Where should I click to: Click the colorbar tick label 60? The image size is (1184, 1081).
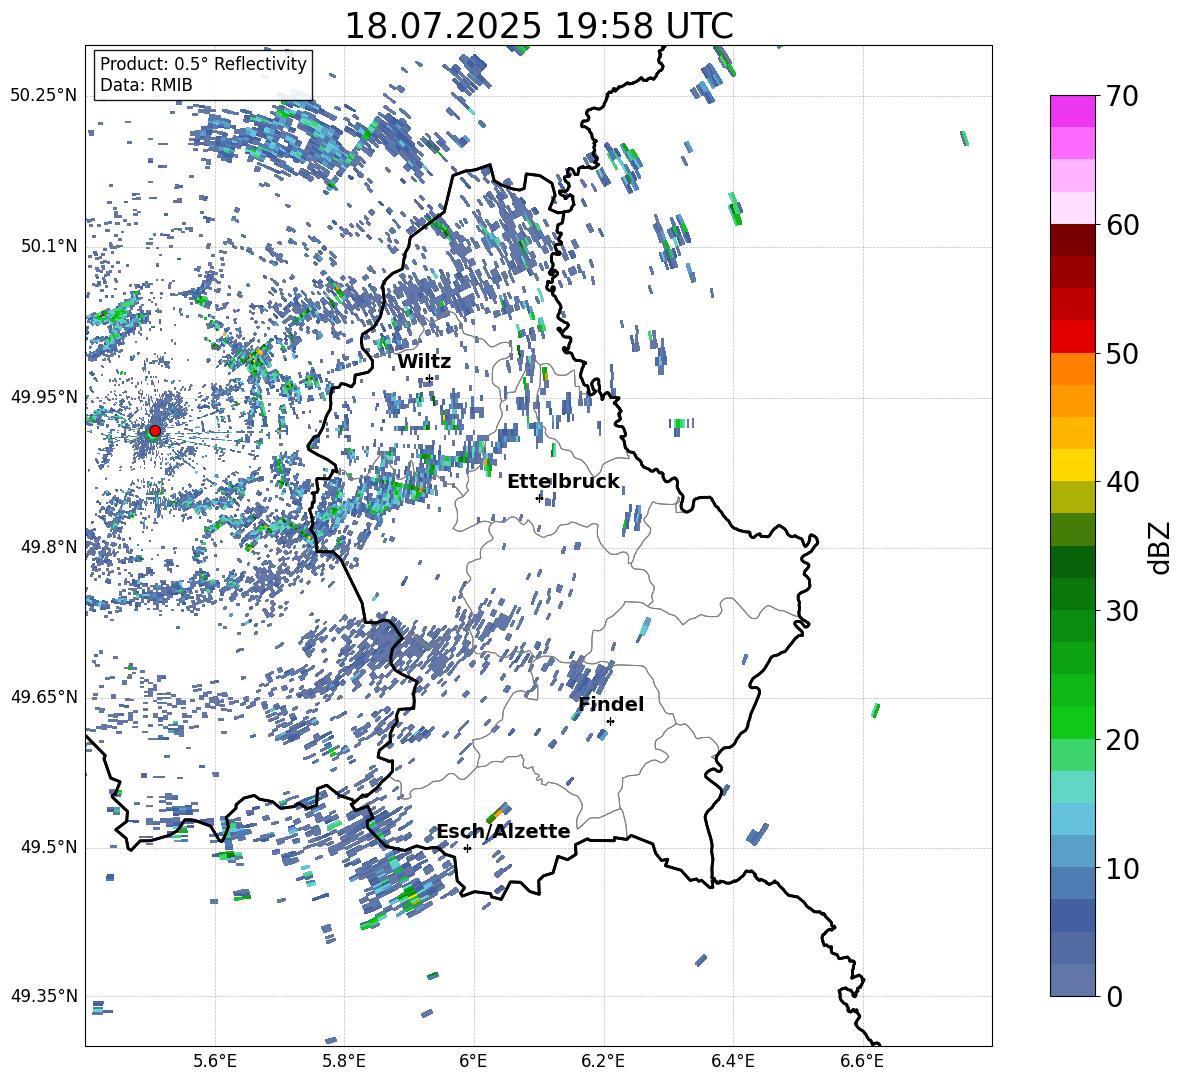[1122, 225]
